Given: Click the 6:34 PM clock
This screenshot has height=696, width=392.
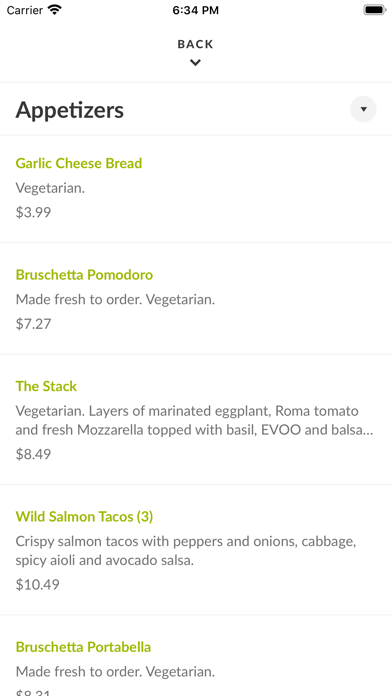Looking at the screenshot, I should (195, 10).
